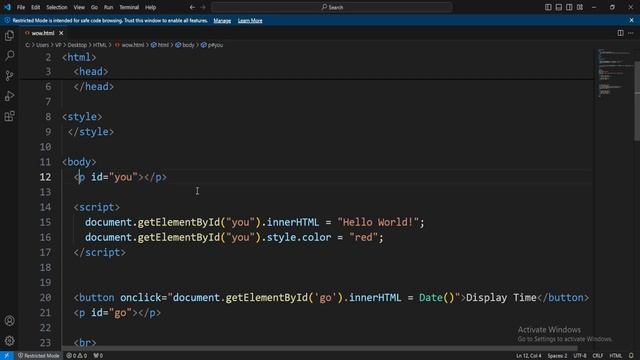This screenshot has height=360, width=640.
Task: Split the editor to the right
Action: pyautogui.click(x=620, y=33)
